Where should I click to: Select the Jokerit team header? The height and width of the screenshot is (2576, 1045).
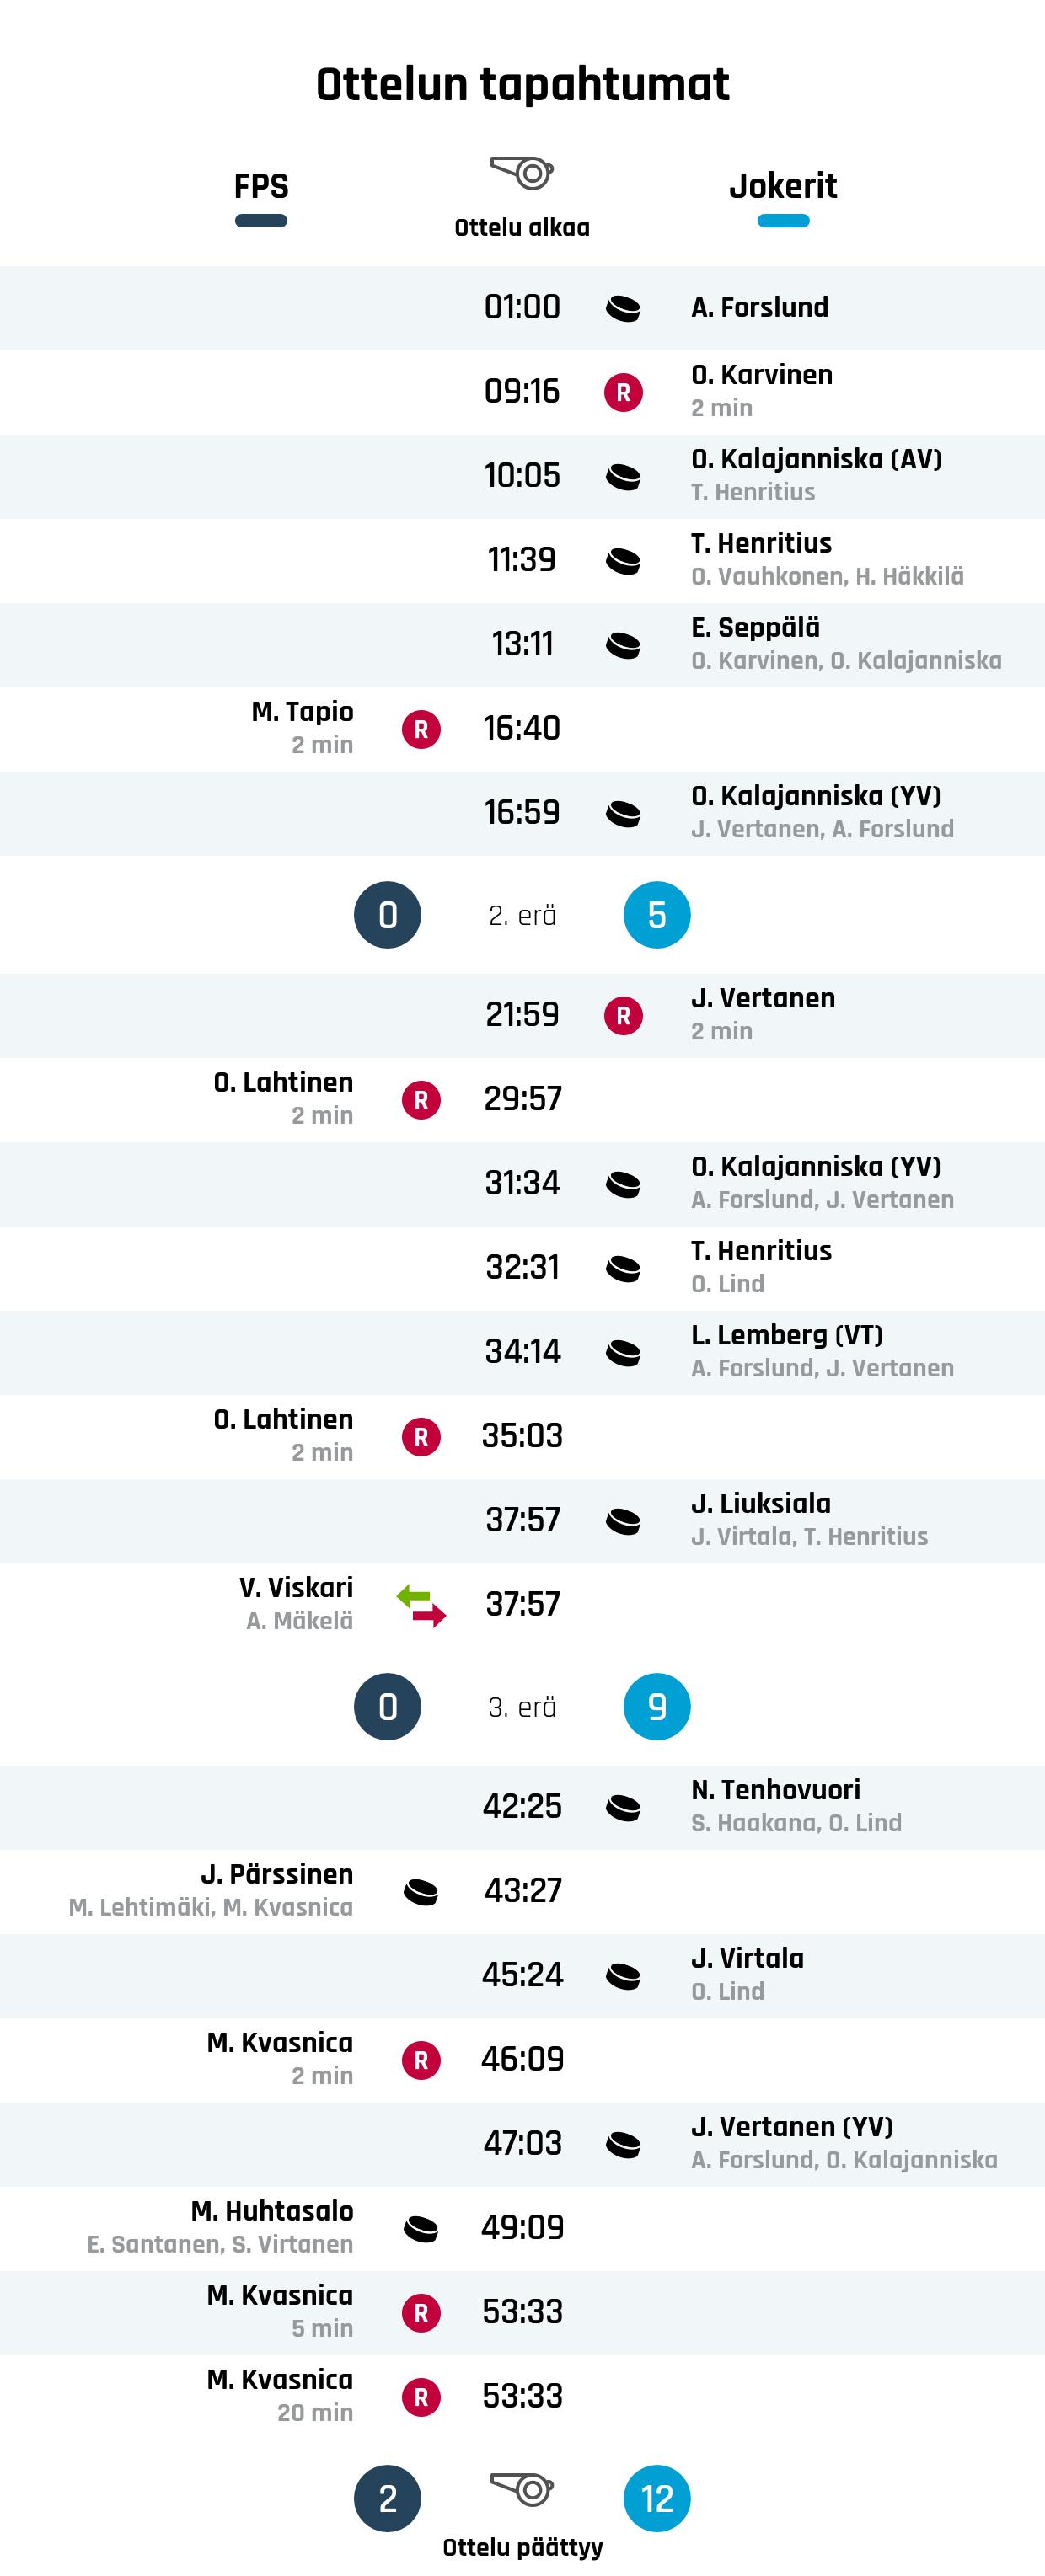[x=783, y=187]
